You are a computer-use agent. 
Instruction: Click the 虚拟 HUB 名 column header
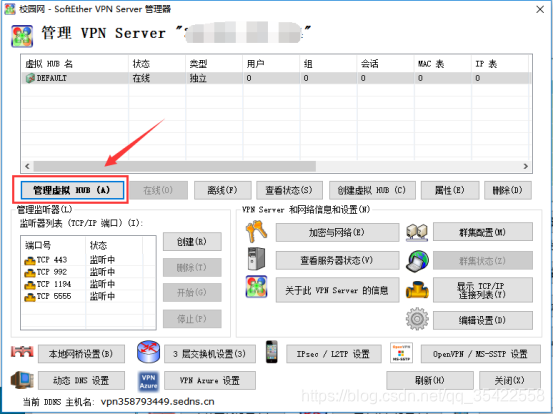pyautogui.click(x=75, y=64)
